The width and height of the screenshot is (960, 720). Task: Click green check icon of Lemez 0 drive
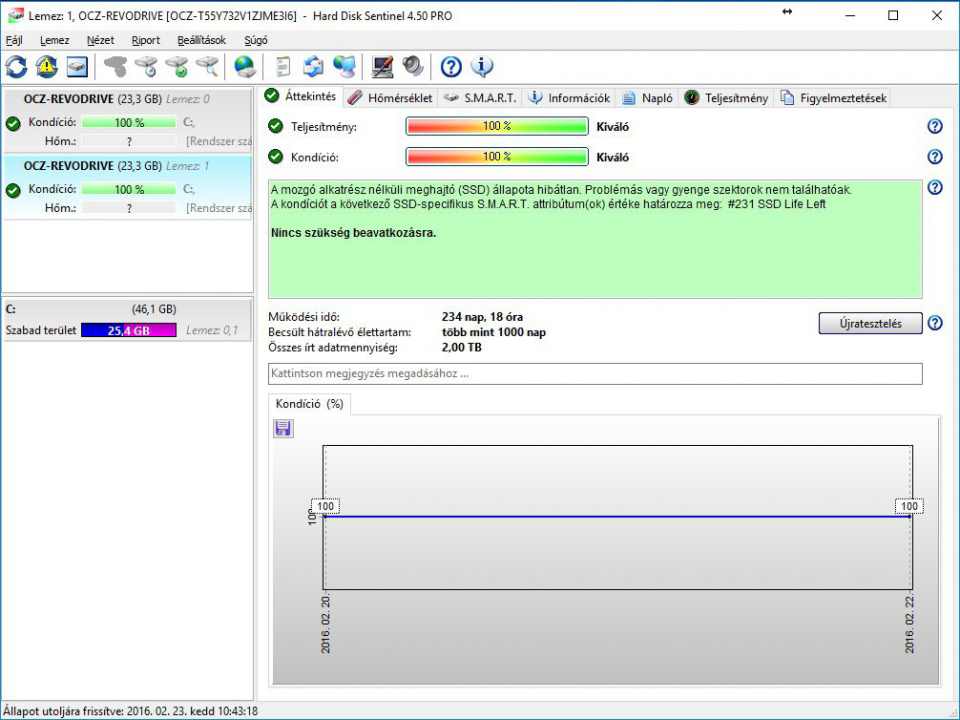coord(13,124)
